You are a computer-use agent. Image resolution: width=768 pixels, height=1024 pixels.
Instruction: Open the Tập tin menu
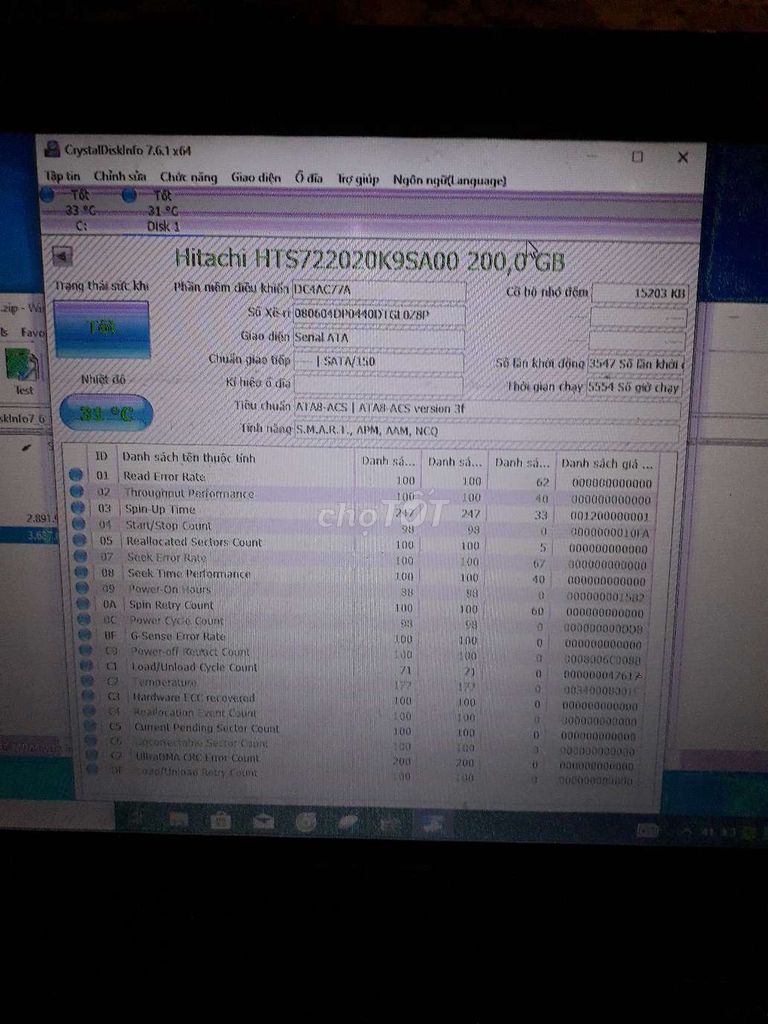(x=63, y=176)
